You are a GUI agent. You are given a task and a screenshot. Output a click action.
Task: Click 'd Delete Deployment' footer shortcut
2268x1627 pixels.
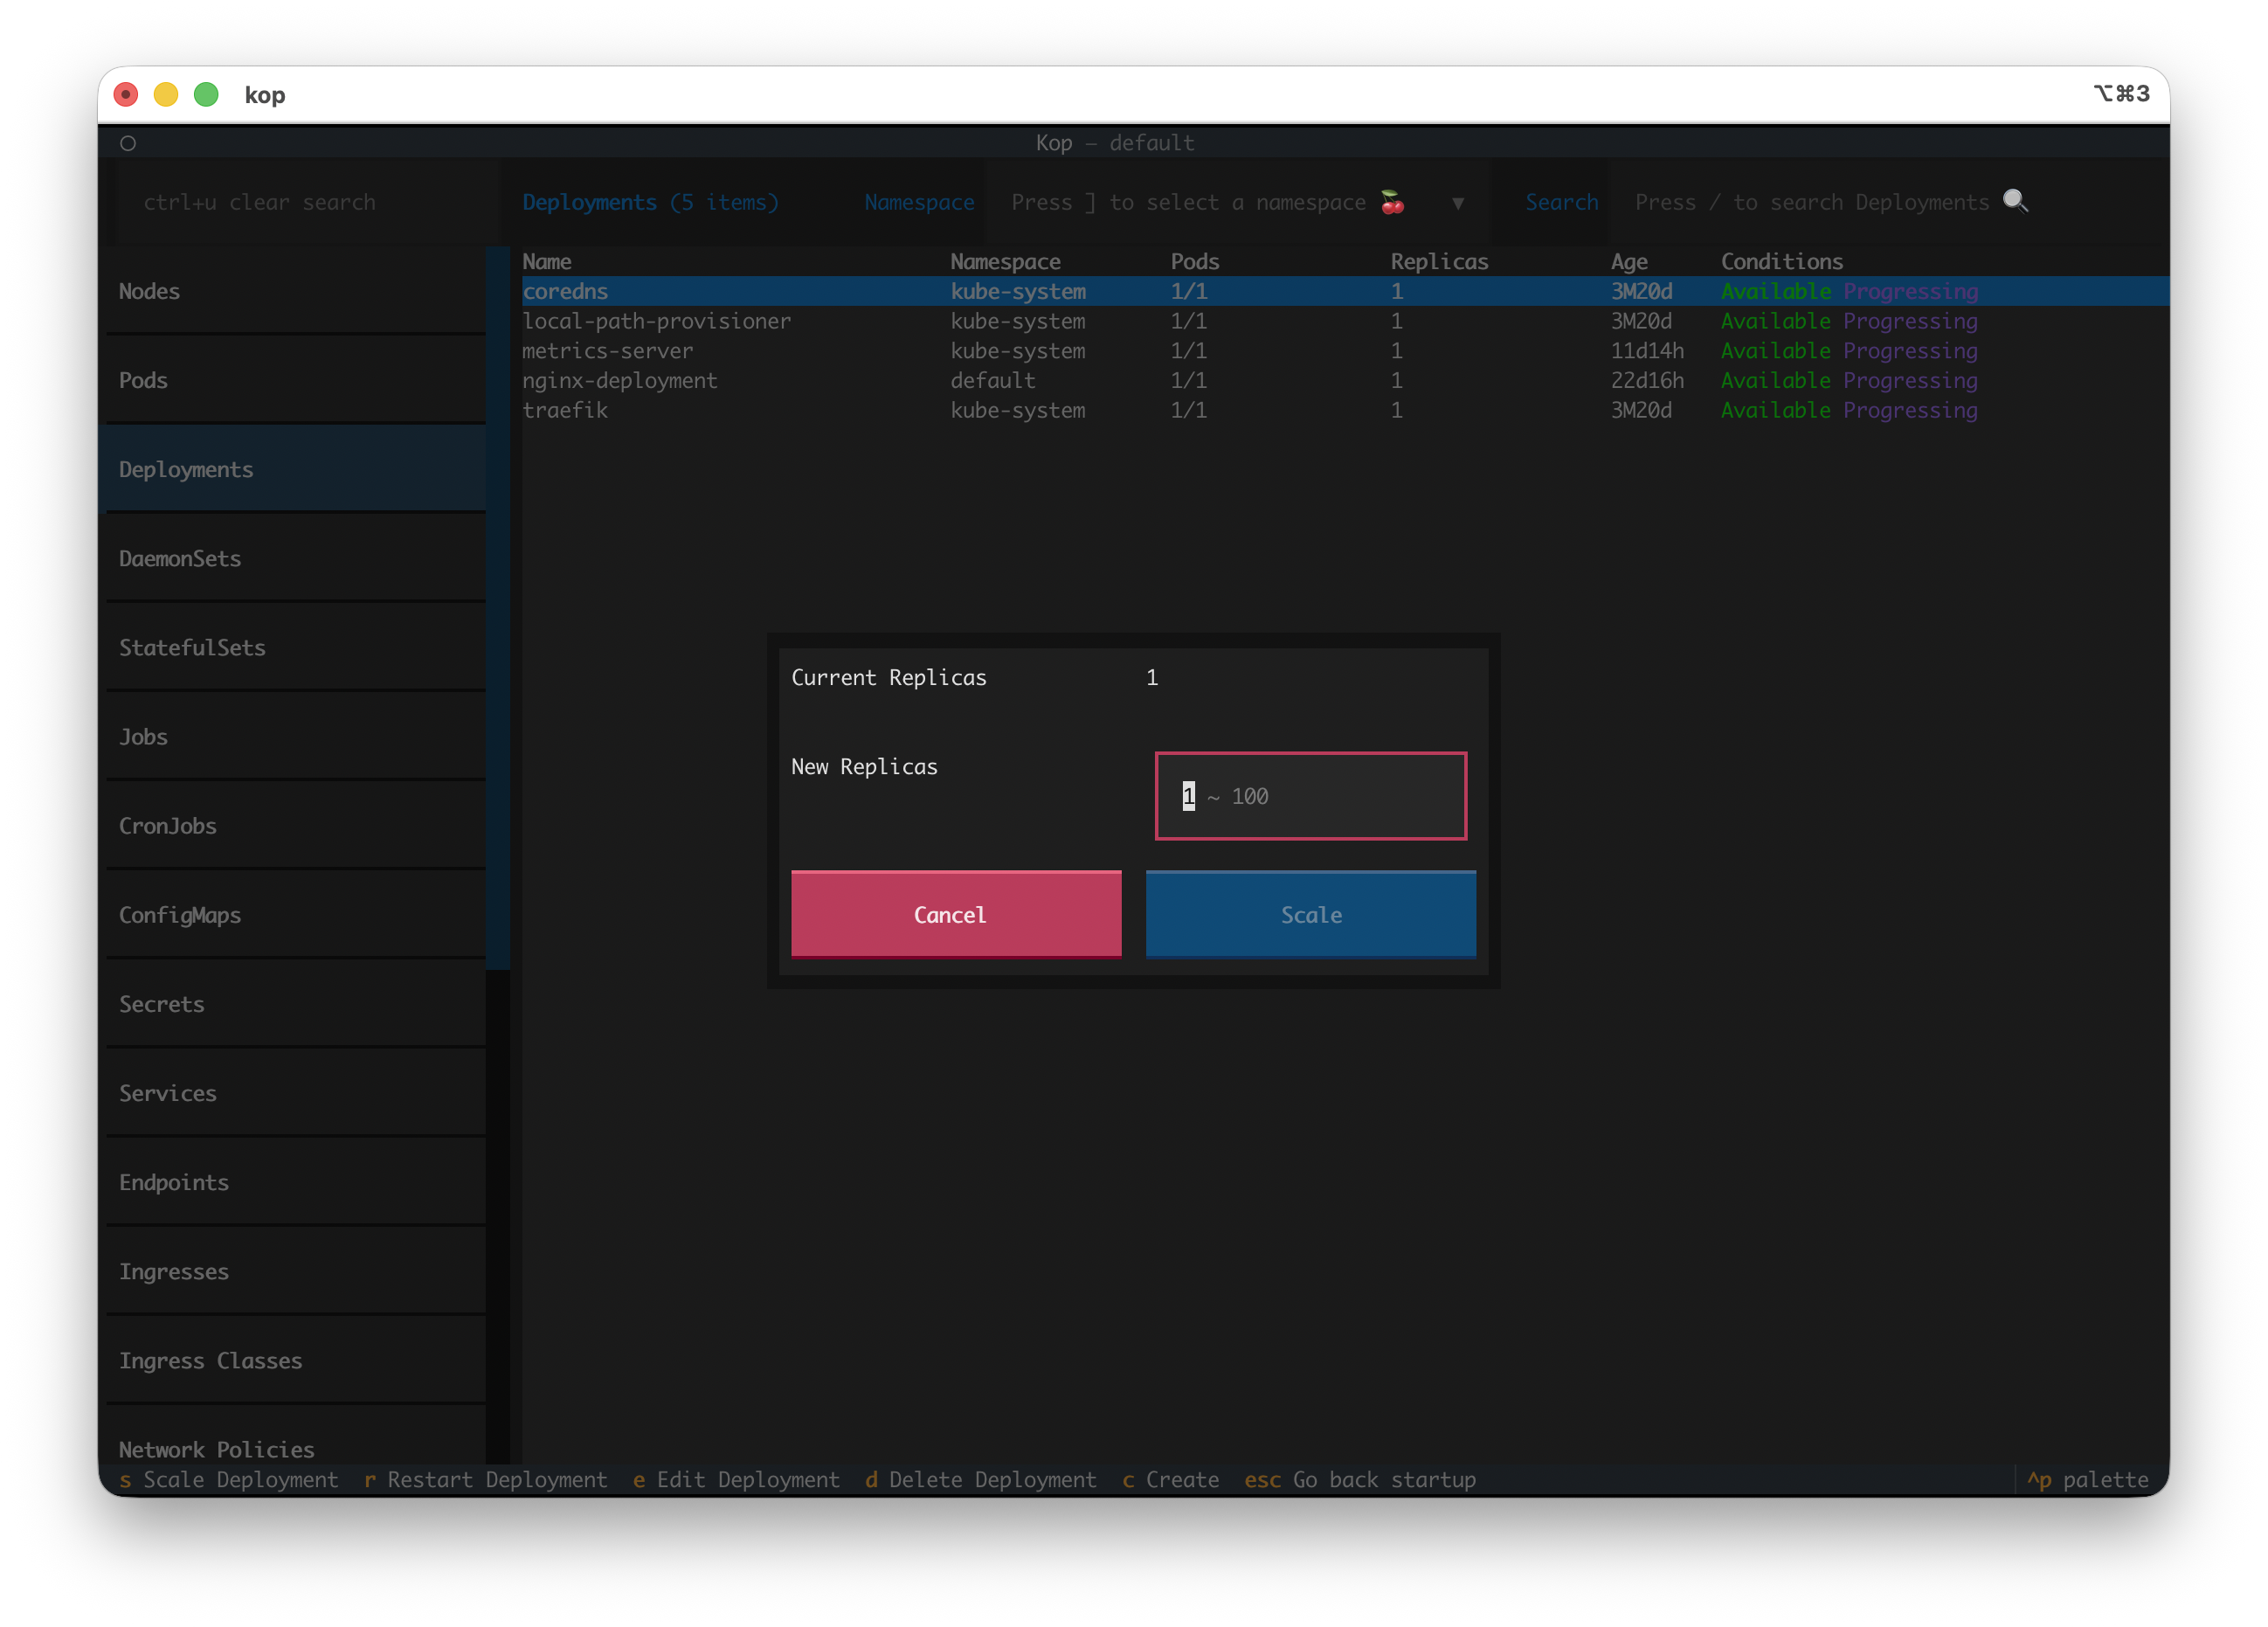981,1479
